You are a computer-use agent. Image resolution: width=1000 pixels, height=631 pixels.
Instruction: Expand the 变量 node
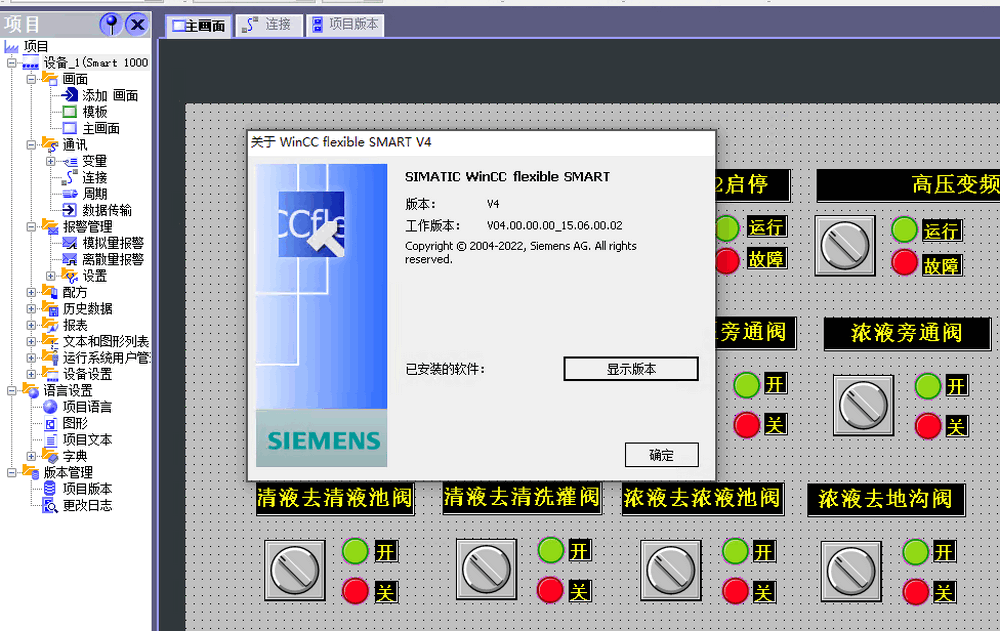pyautogui.click(x=51, y=161)
